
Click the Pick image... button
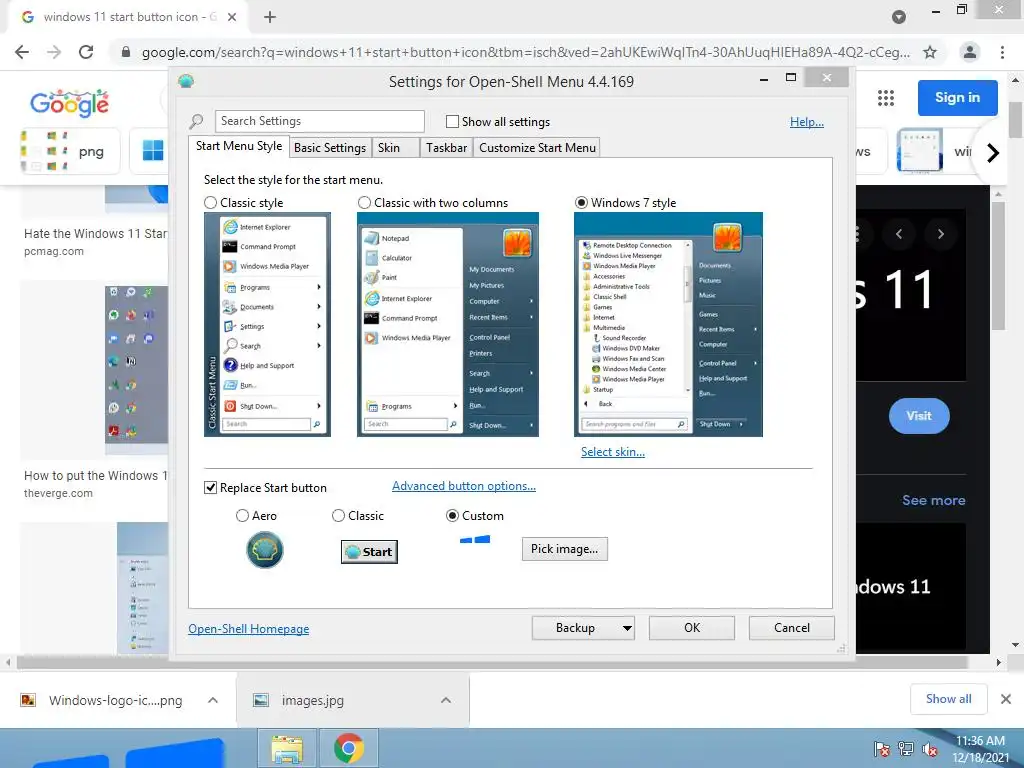coord(564,549)
